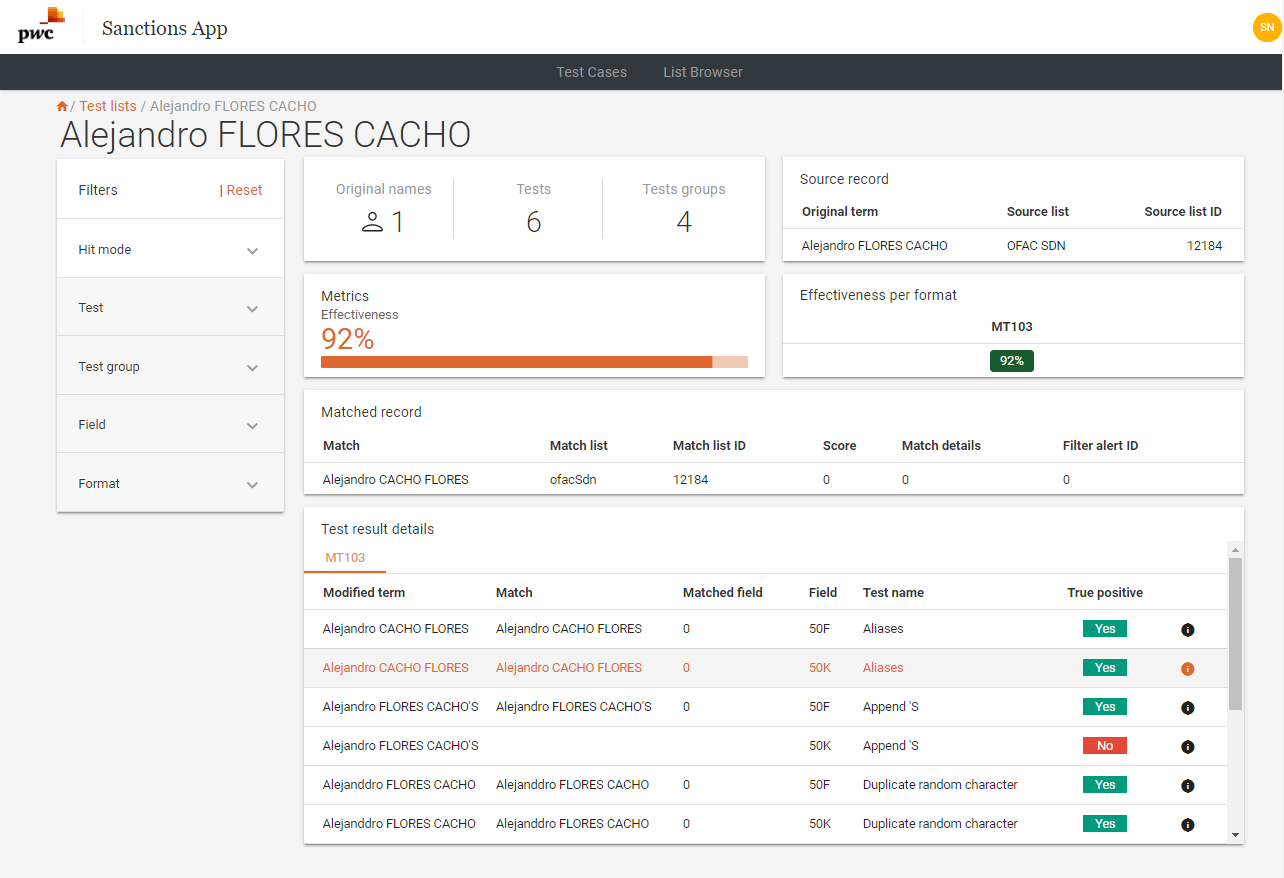Open the Test Cases menu
The height and width of the screenshot is (878, 1284).
591,72
